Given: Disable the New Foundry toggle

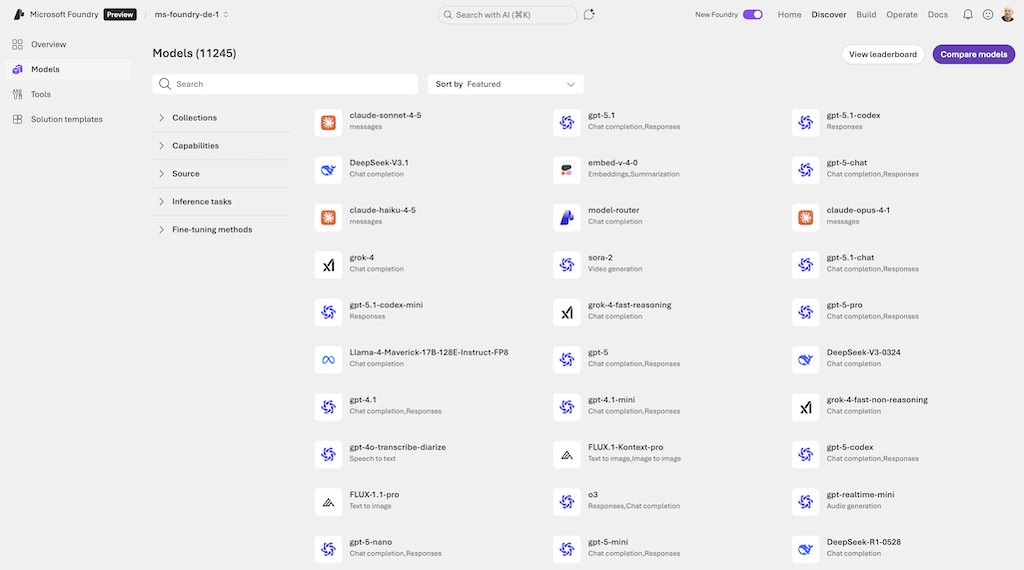Looking at the screenshot, I should (x=752, y=15).
